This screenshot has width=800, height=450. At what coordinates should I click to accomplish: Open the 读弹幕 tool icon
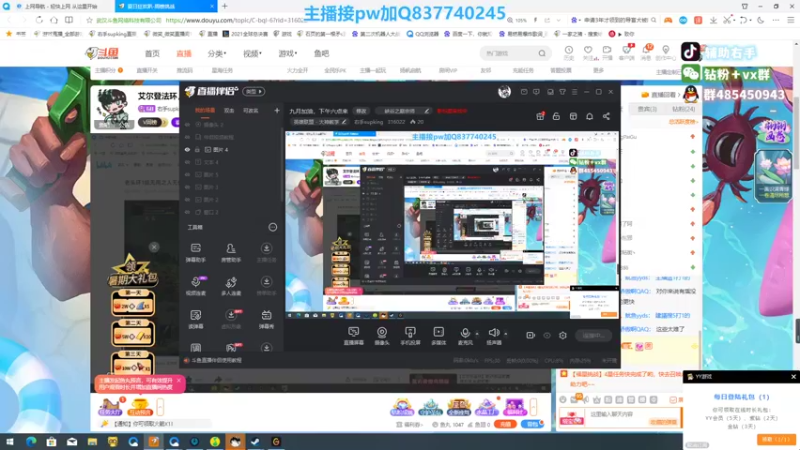[x=195, y=319]
